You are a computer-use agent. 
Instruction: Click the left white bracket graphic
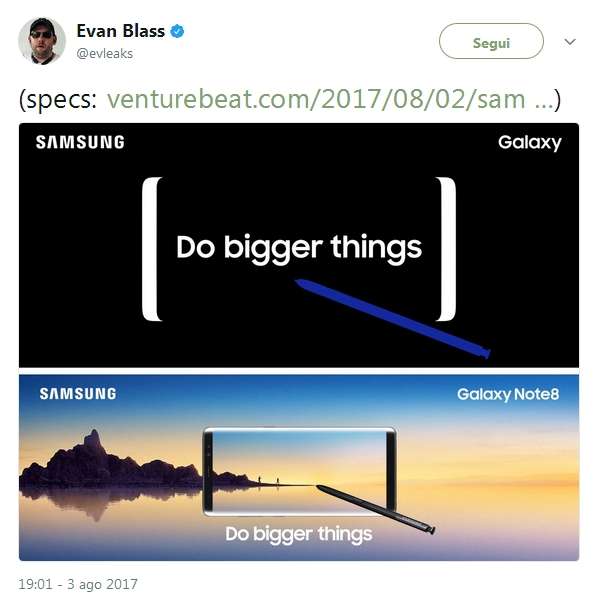click(x=152, y=249)
